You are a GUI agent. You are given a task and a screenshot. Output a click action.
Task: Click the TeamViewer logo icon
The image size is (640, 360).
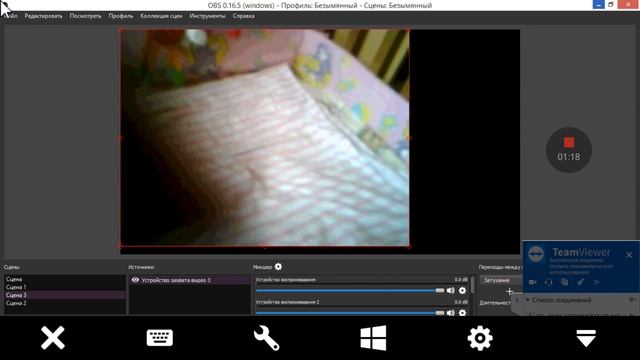point(536,254)
